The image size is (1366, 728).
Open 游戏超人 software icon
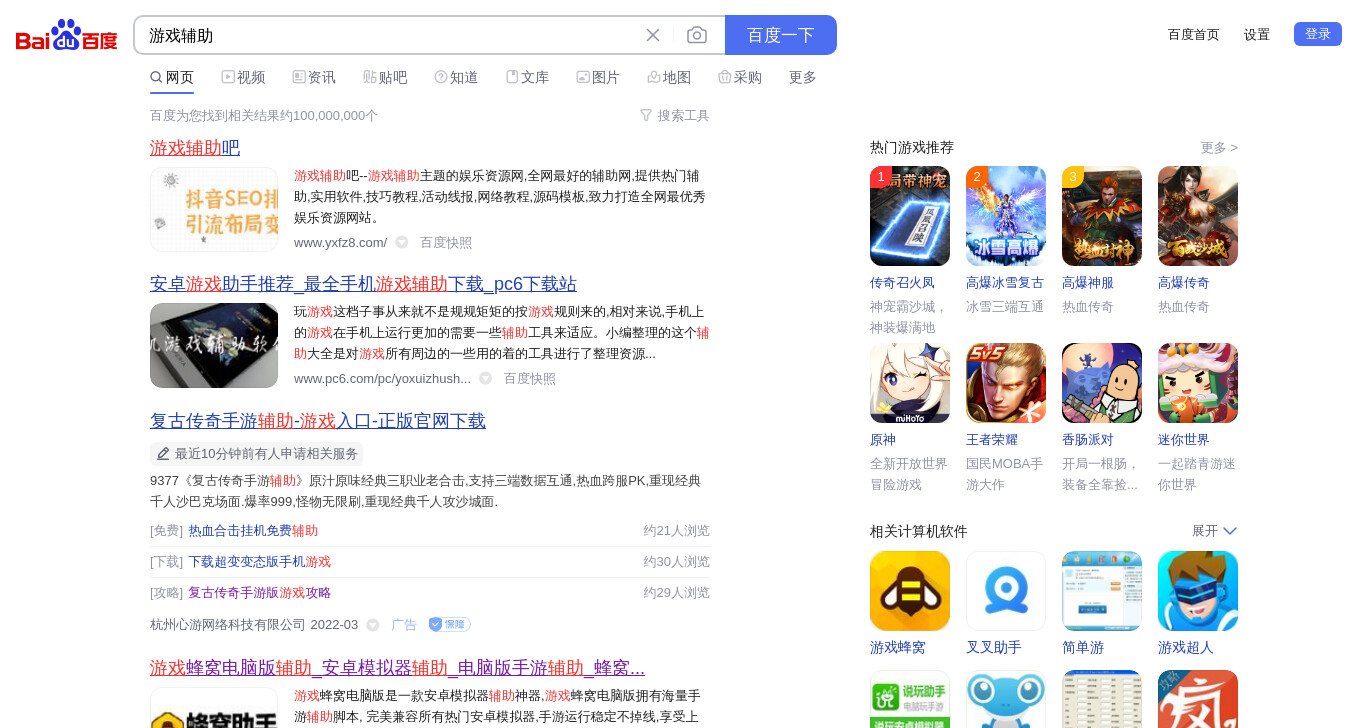[x=1198, y=591]
